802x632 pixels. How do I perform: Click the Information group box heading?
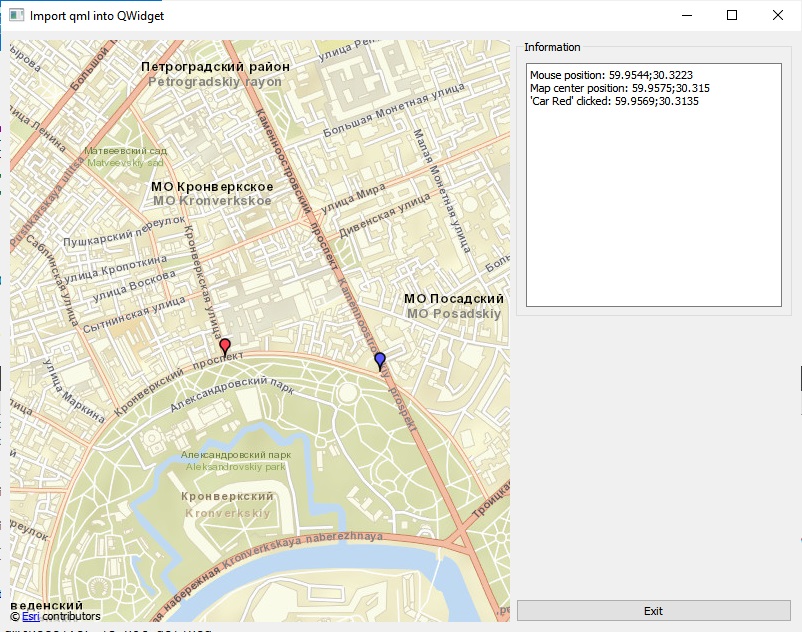coord(552,47)
